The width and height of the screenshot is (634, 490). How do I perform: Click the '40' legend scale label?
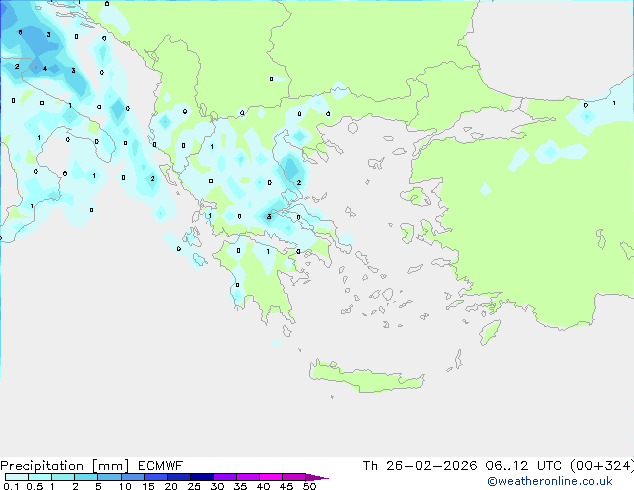(263, 486)
